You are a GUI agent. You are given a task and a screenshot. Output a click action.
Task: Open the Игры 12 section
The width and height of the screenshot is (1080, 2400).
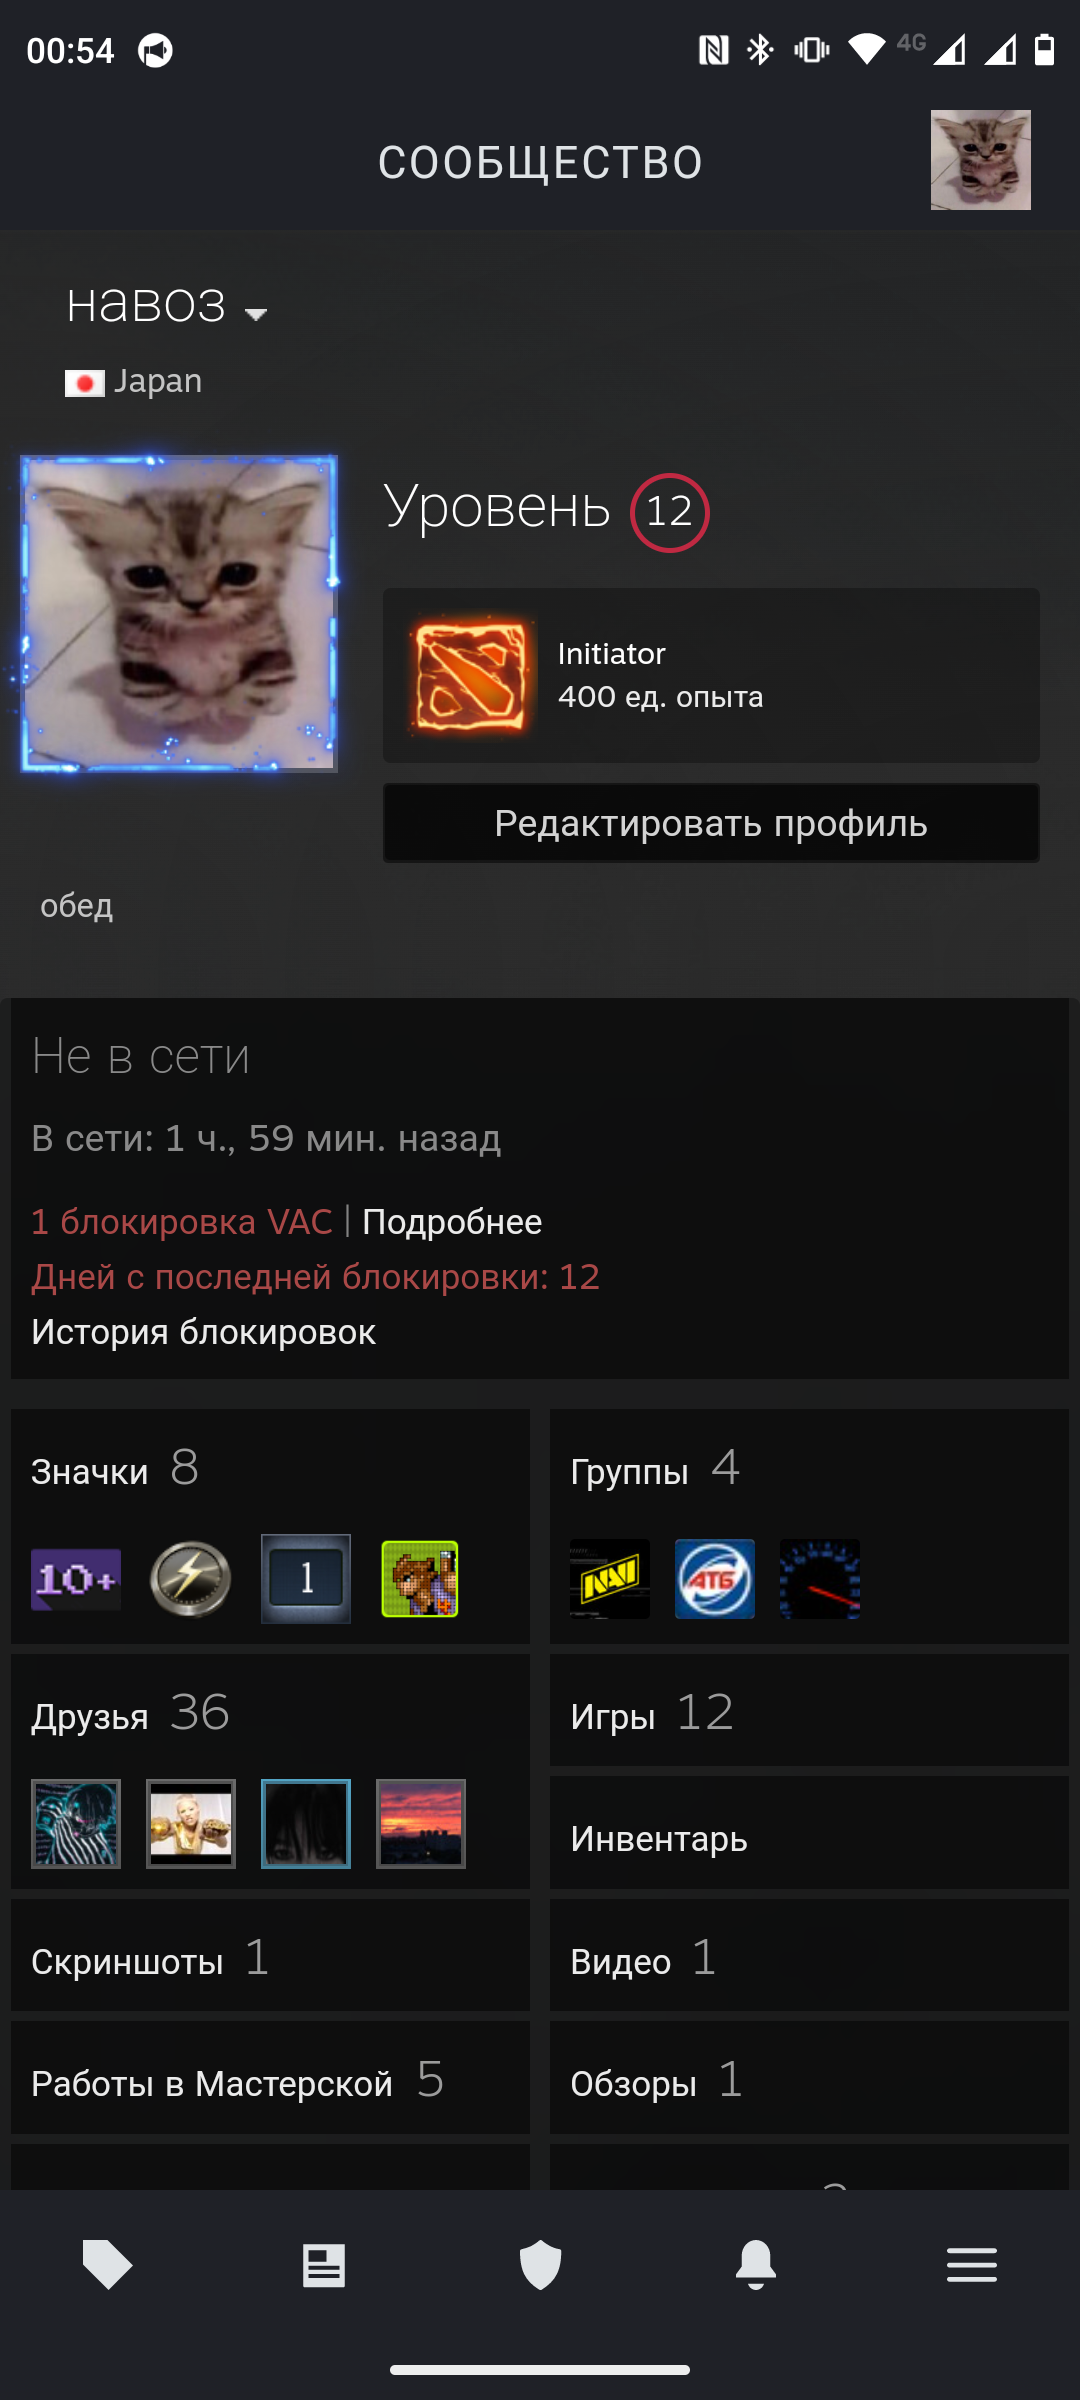click(809, 1710)
